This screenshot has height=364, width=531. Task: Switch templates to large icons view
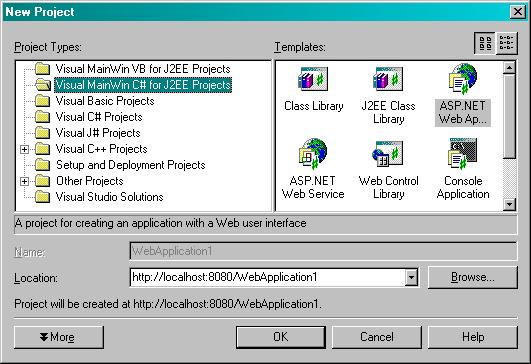pyautogui.click(x=485, y=43)
